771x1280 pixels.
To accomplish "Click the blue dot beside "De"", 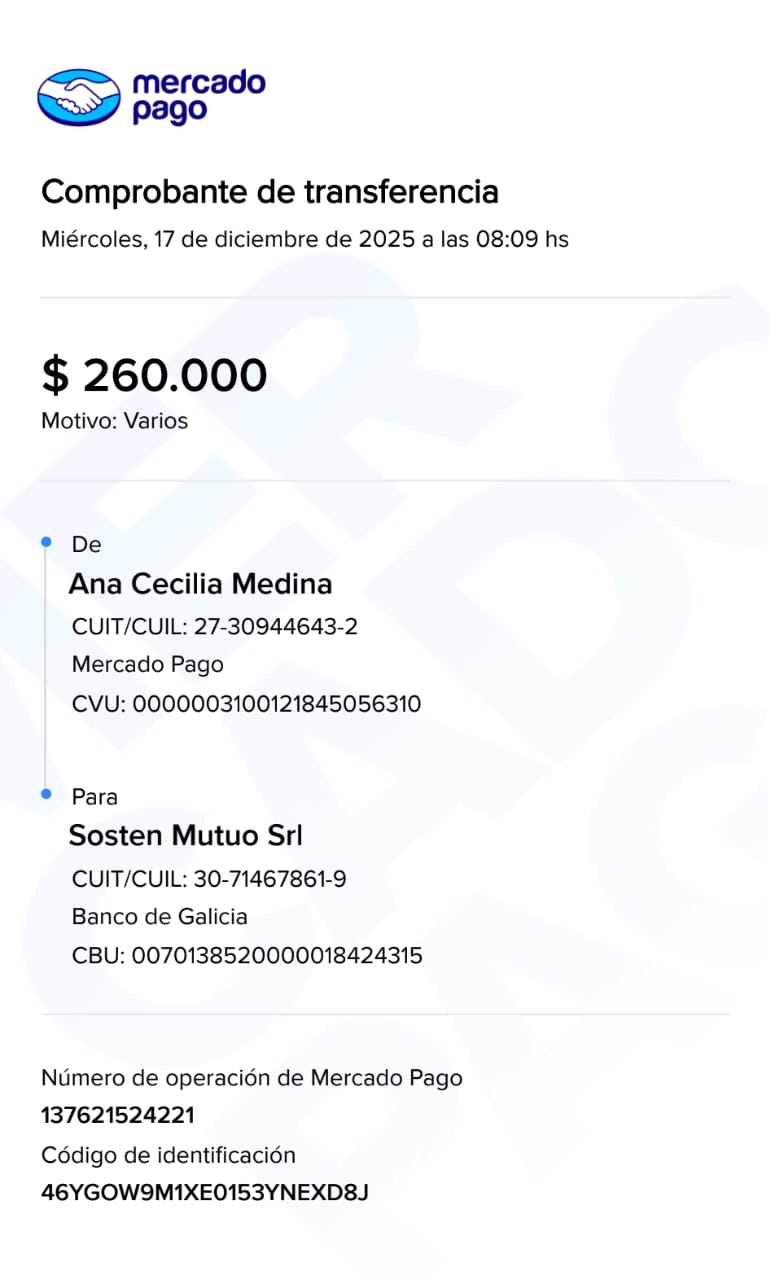I will point(46,542).
